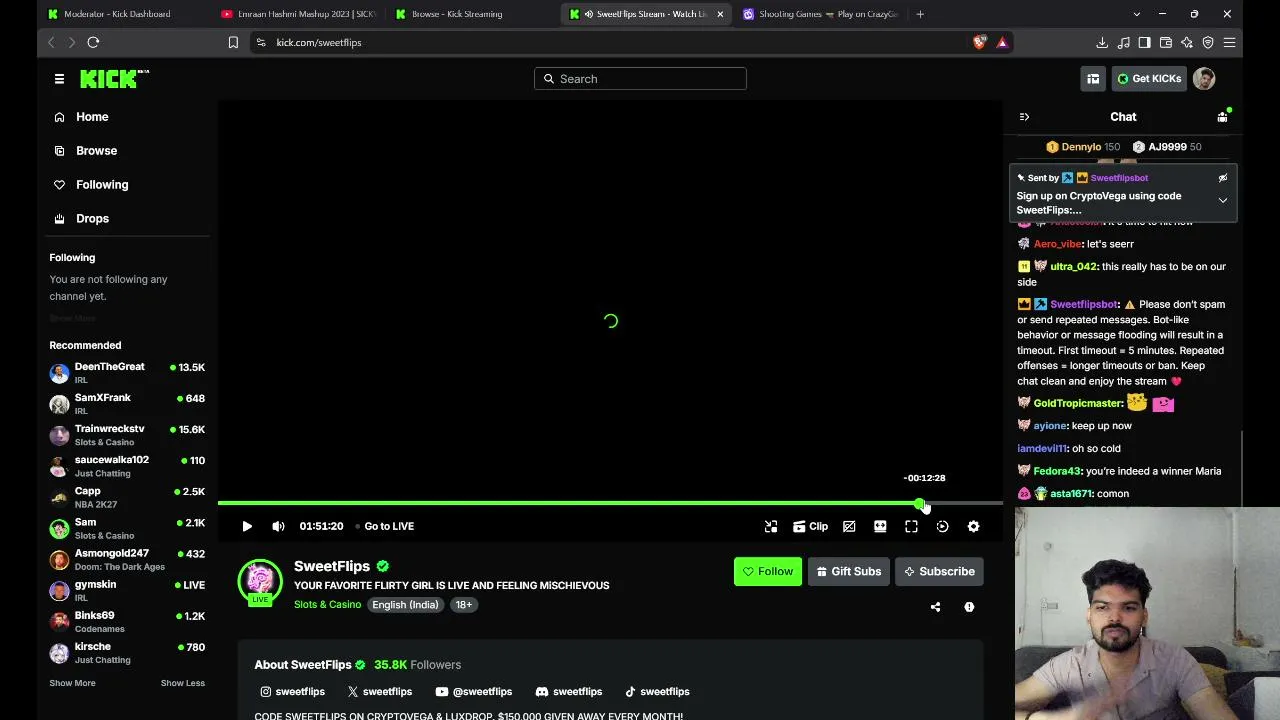
Task: Open Brave Shields icon in address bar
Action: [x=979, y=42]
